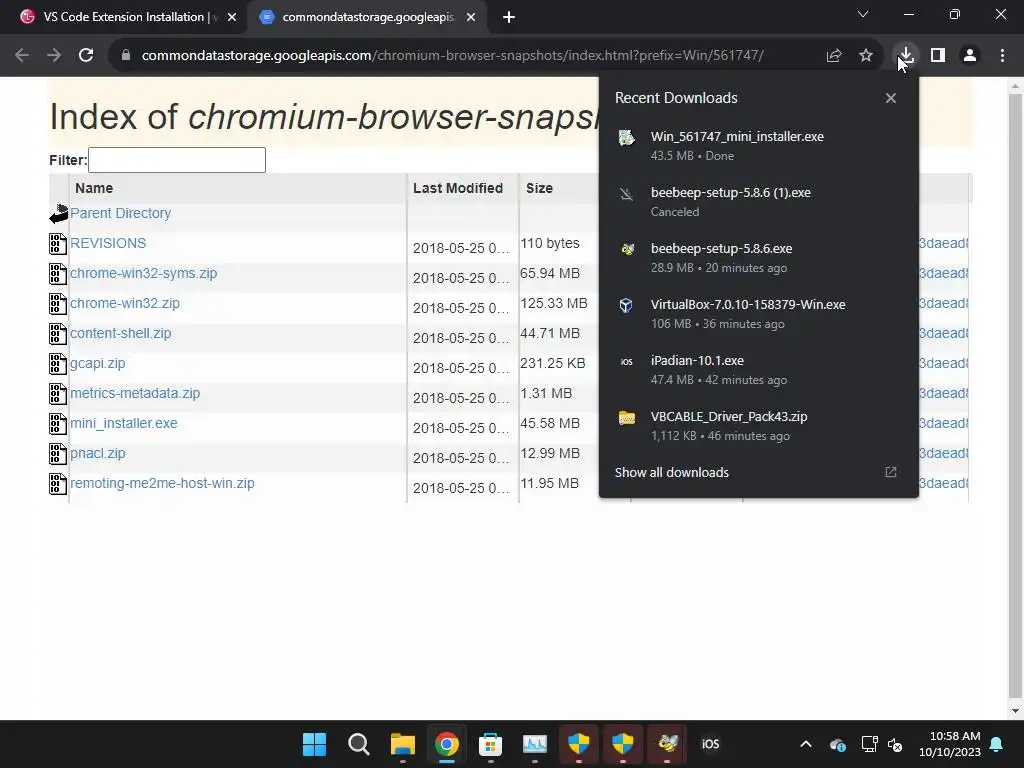Screen dimensions: 1024x768
Task: Open the REVISIONS link
Action: click(108, 243)
